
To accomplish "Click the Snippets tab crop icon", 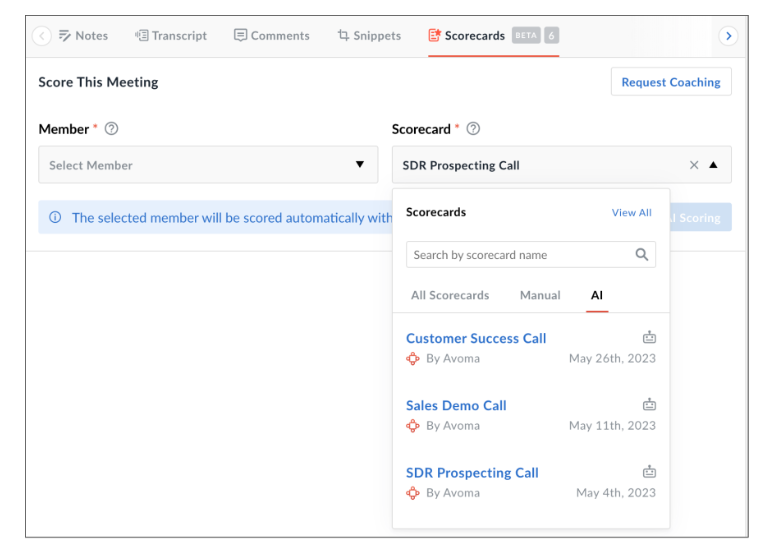I will tap(343, 35).
